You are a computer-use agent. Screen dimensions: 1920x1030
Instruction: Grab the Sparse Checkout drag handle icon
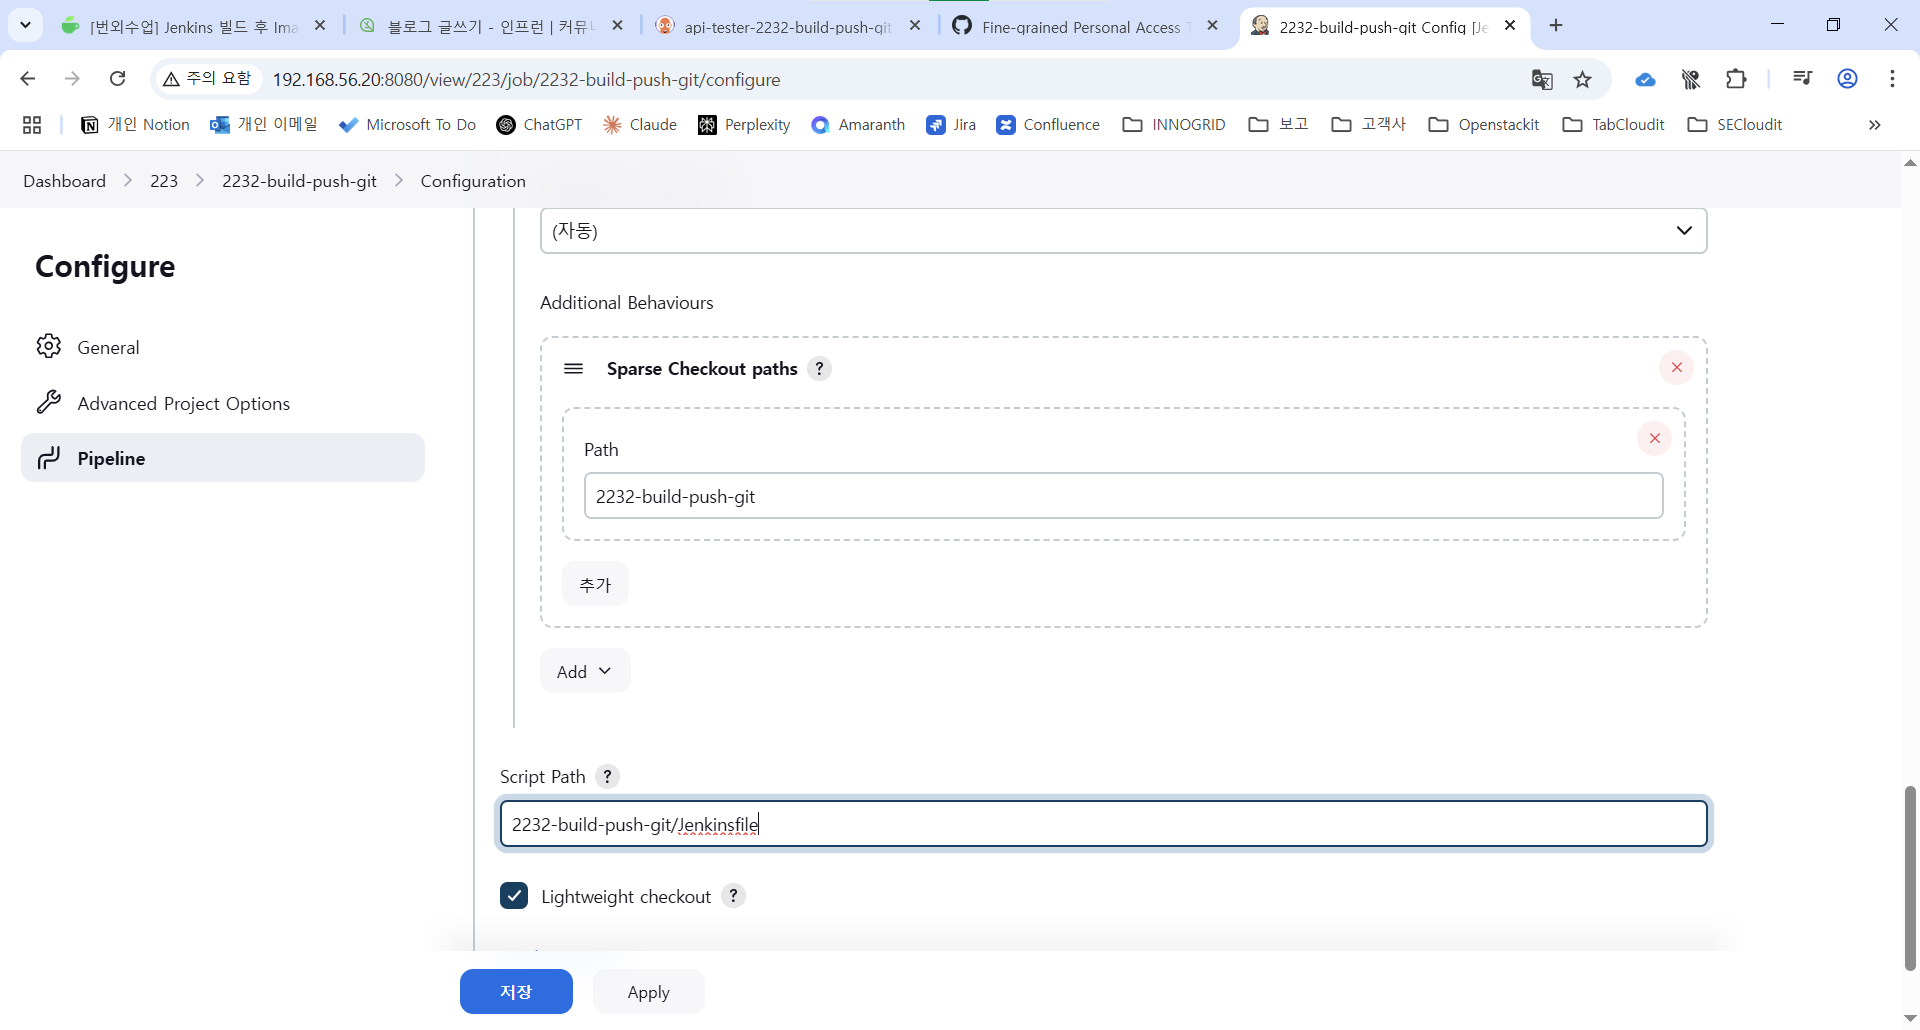(x=574, y=369)
